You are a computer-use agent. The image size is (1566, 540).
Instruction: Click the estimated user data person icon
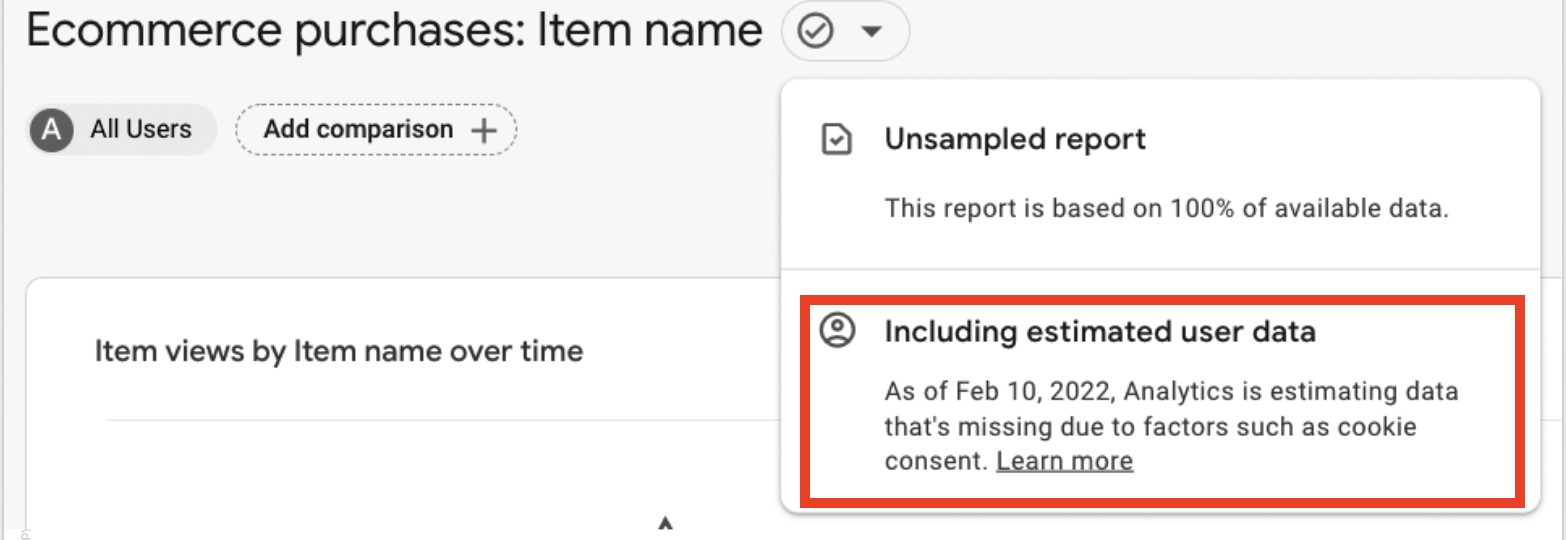(x=837, y=331)
